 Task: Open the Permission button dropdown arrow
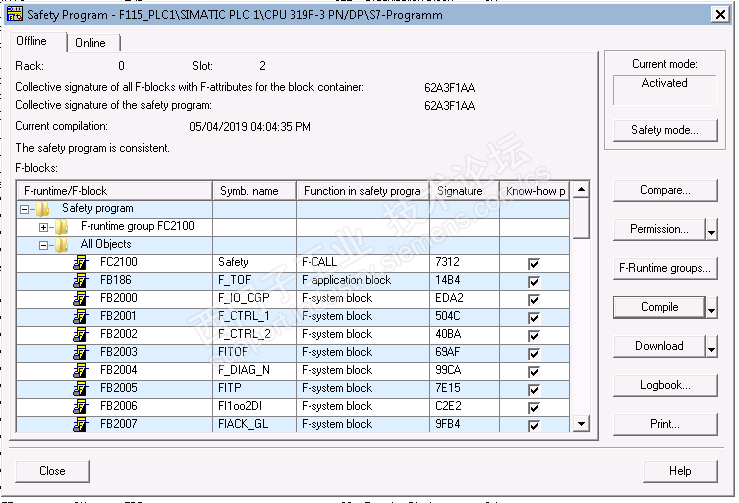711,230
